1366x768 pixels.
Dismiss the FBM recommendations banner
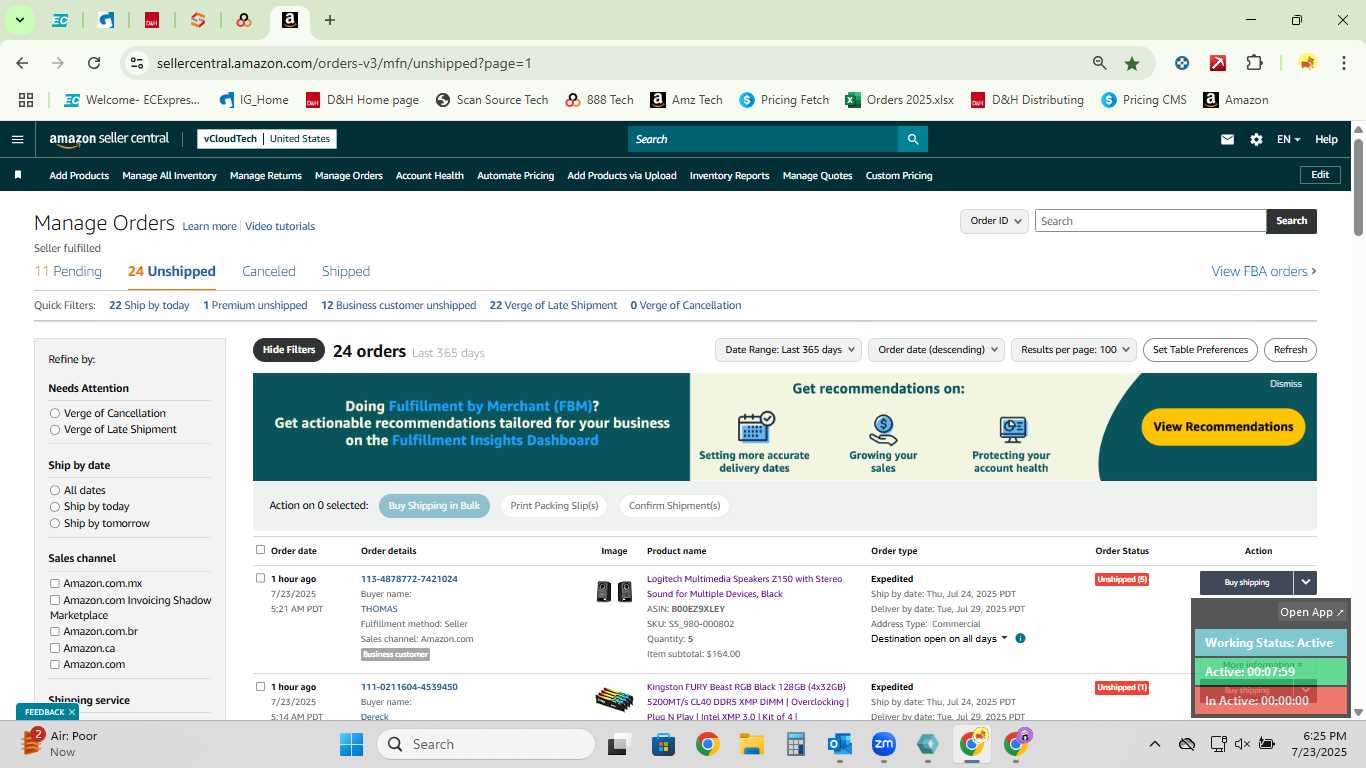click(x=1286, y=384)
